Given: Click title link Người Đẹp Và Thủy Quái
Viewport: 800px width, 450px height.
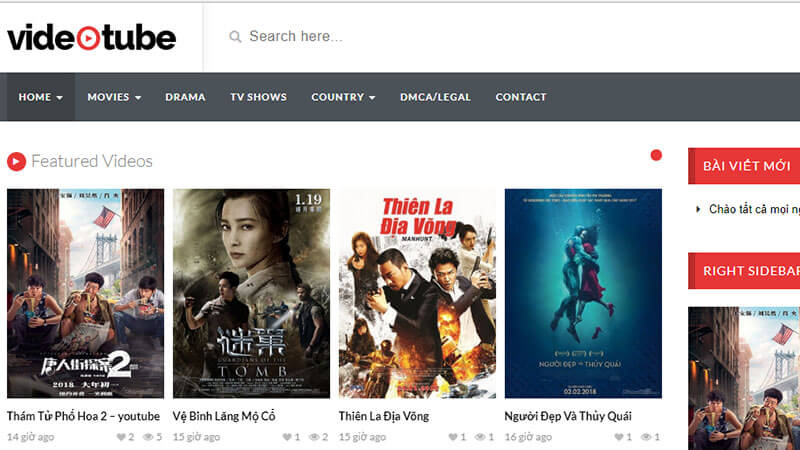Looking at the screenshot, I should [x=568, y=416].
